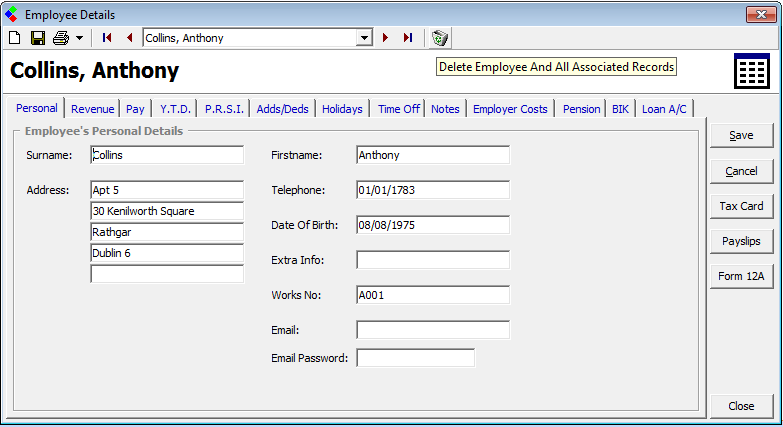This screenshot has height=427, width=783.
Task: Open the print options arrow beside printer
Action: click(x=79, y=38)
